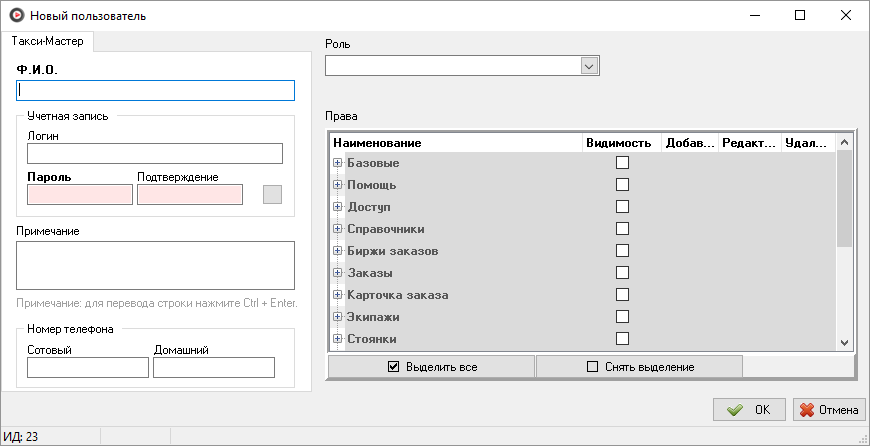The height and width of the screenshot is (446, 870).
Task: Check the Доступ visibility checkbox
Action: click(x=622, y=207)
